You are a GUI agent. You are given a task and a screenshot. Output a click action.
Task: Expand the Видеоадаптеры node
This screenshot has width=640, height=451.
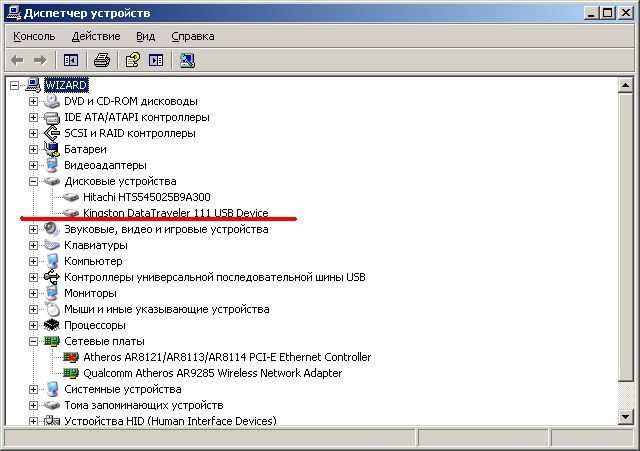[33, 165]
